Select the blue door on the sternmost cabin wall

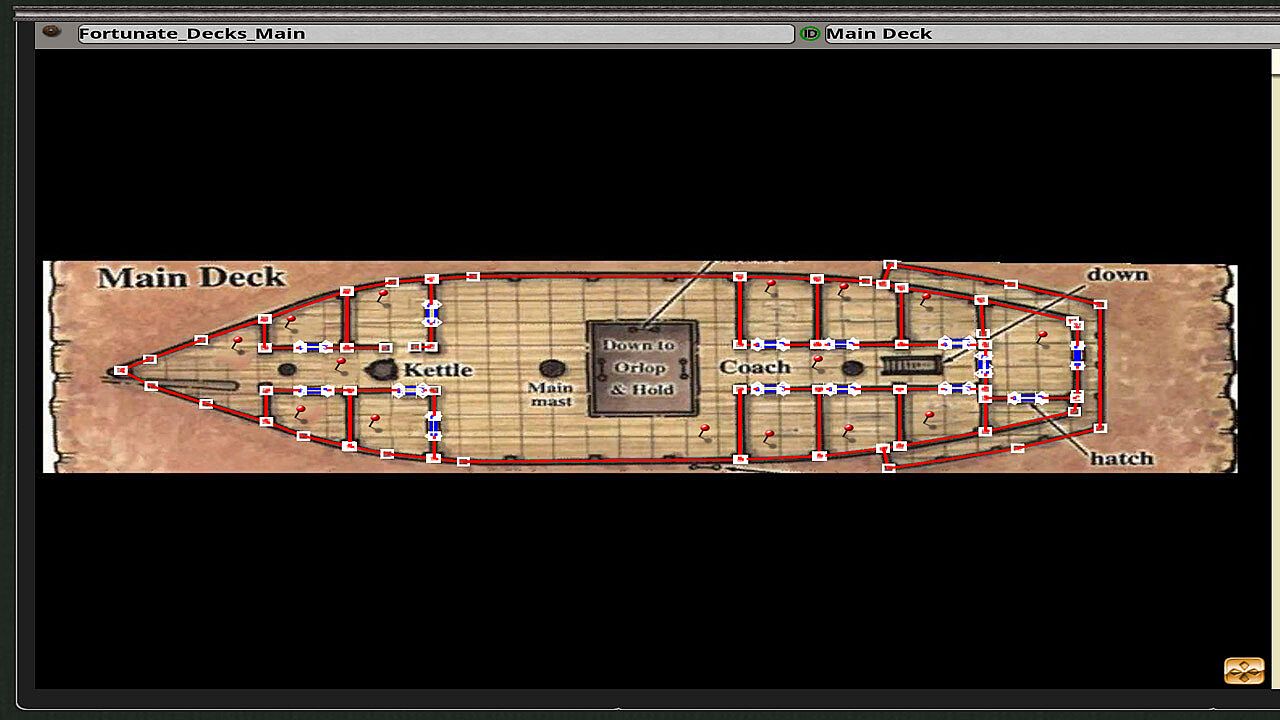click(x=1077, y=355)
